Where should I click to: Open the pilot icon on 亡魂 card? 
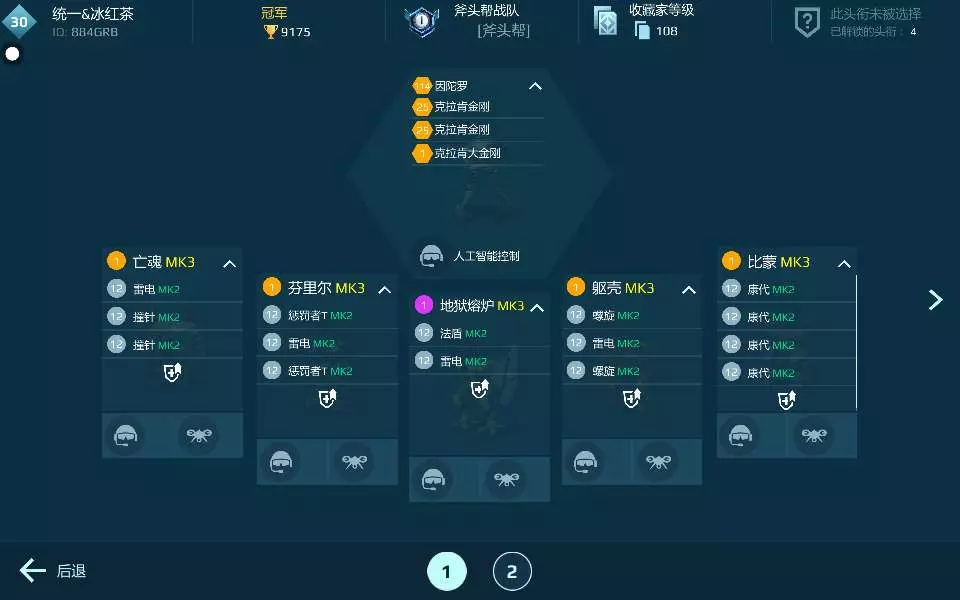pos(125,436)
